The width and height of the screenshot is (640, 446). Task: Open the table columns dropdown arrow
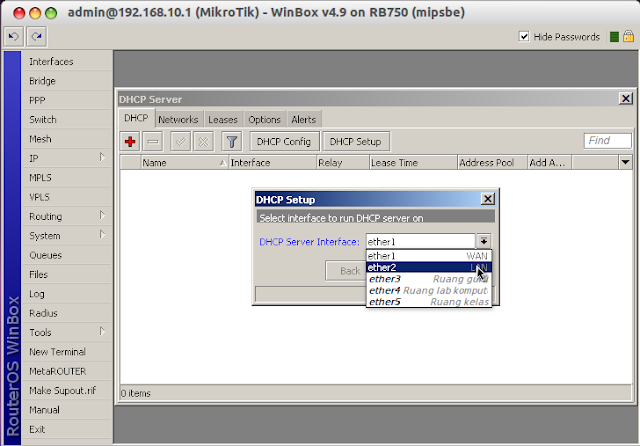[625, 162]
